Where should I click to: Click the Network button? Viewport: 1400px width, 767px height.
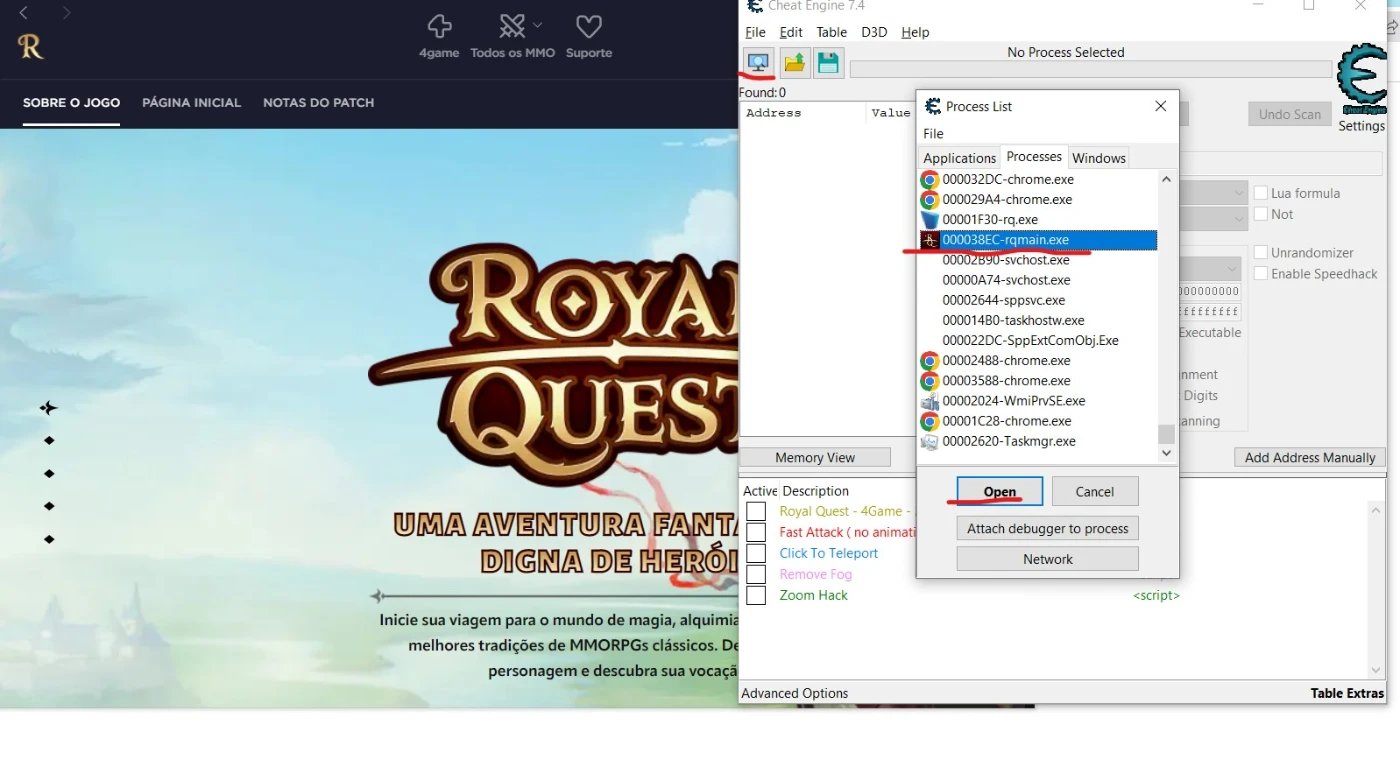tap(1048, 559)
